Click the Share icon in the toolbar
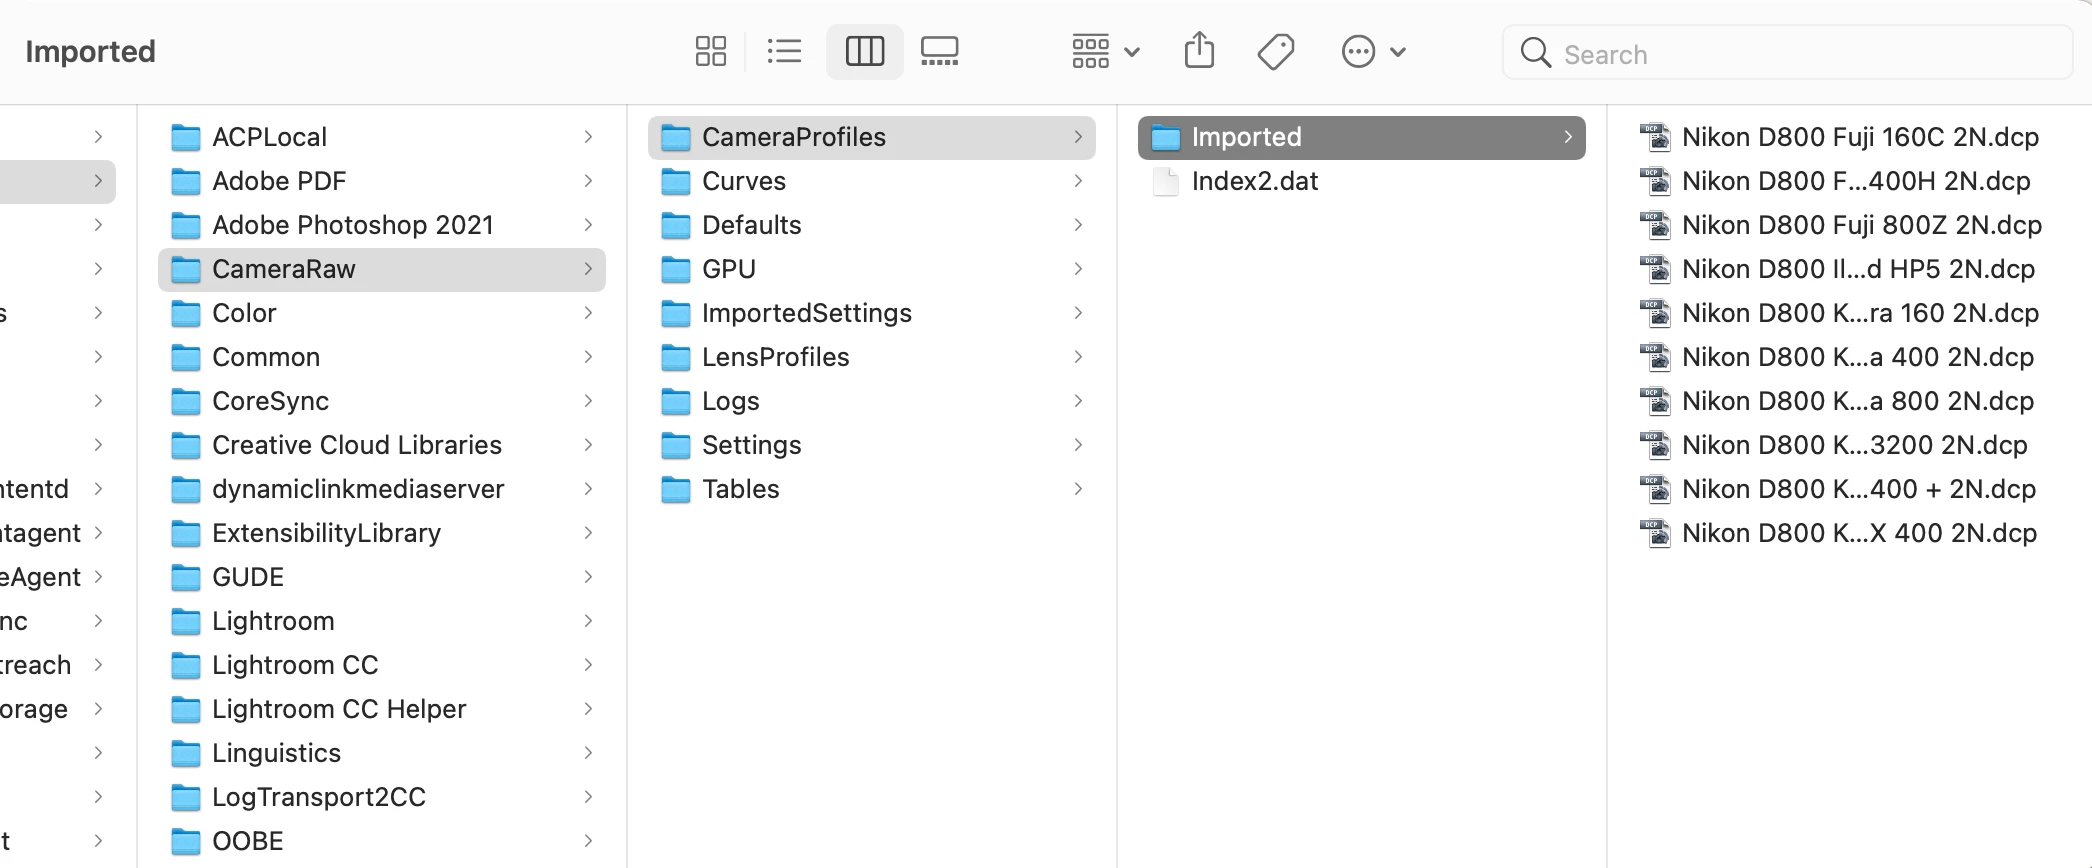 coord(1199,50)
